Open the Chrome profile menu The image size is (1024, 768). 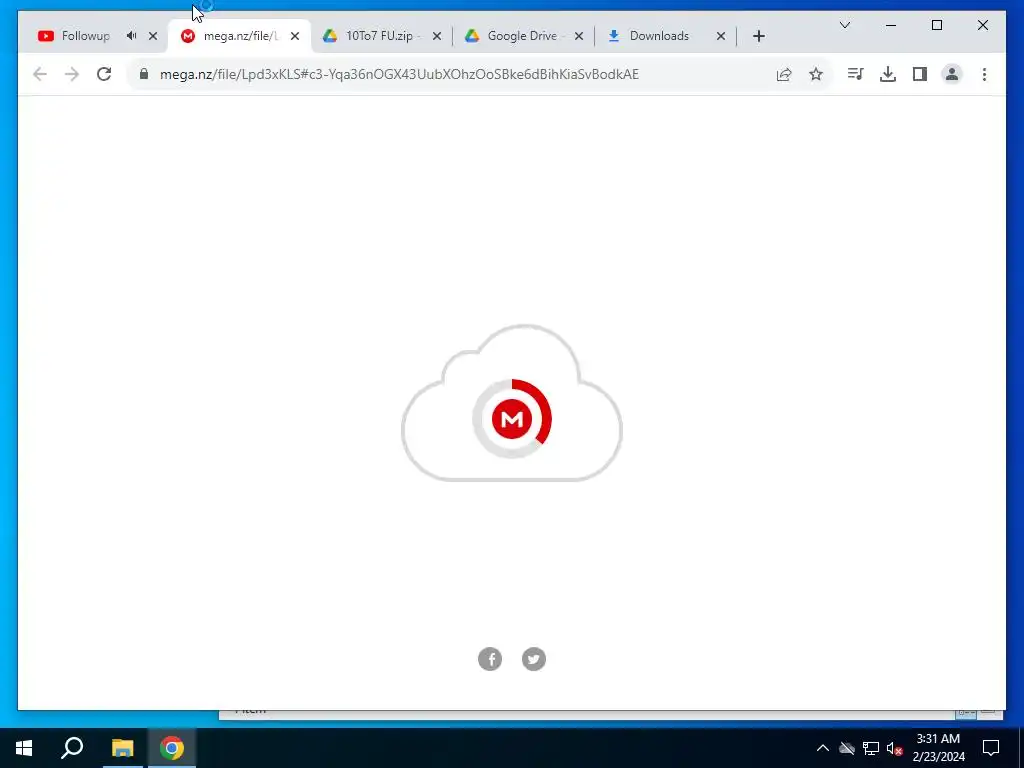pos(952,74)
